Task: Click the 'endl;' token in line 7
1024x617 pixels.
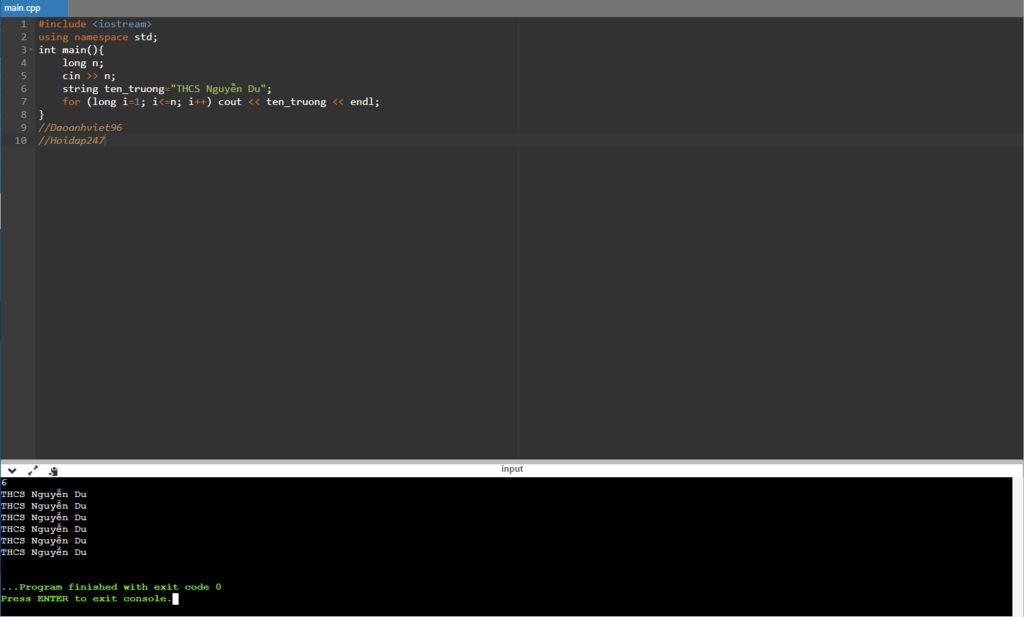Action: click(364, 102)
